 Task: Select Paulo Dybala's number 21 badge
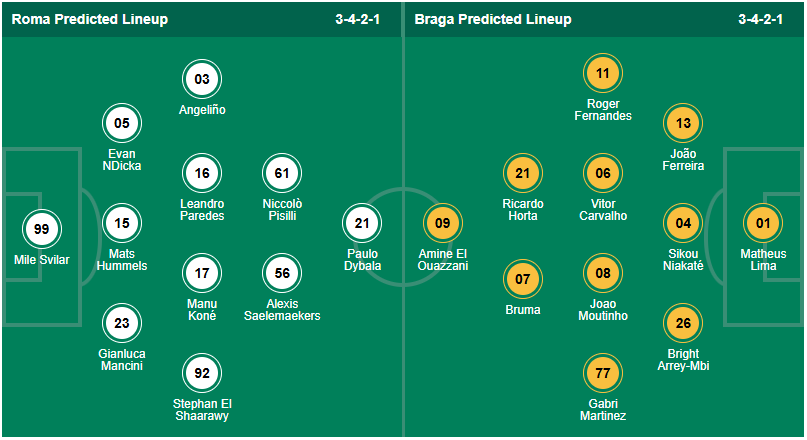[362, 223]
